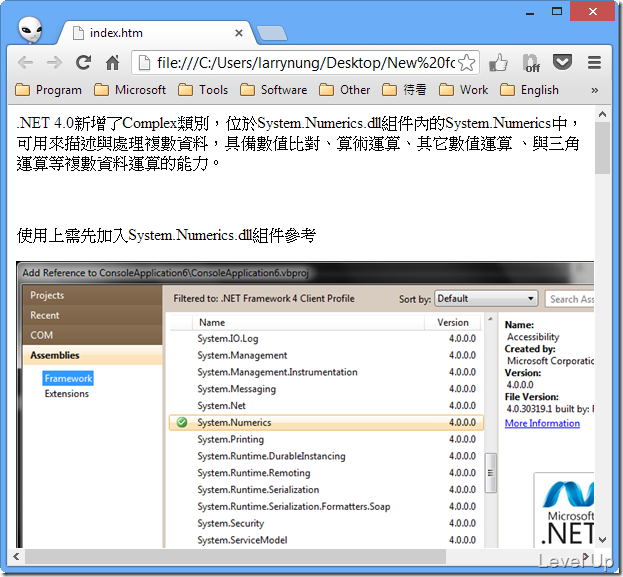Select the System.Messaging row
Screen dimensions: 623x577
[x=326, y=389]
